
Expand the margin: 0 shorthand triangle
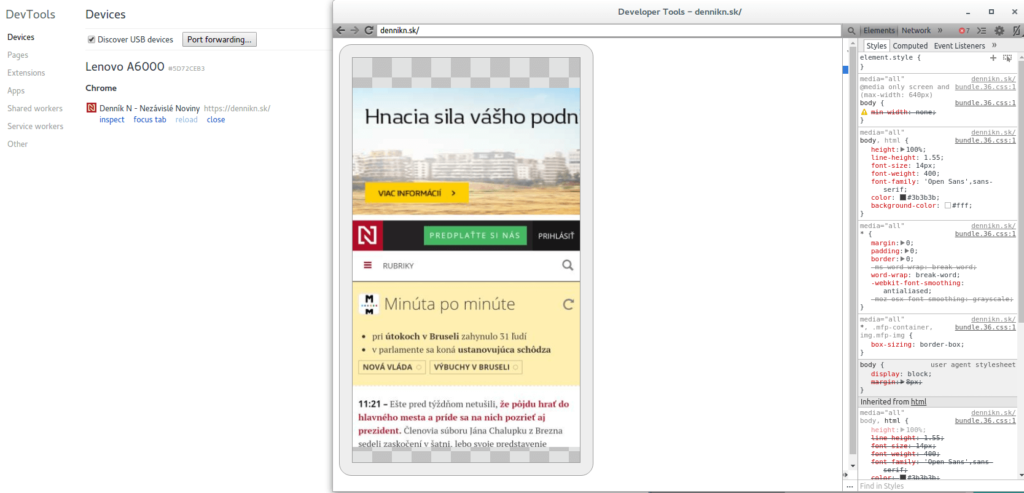(903, 243)
